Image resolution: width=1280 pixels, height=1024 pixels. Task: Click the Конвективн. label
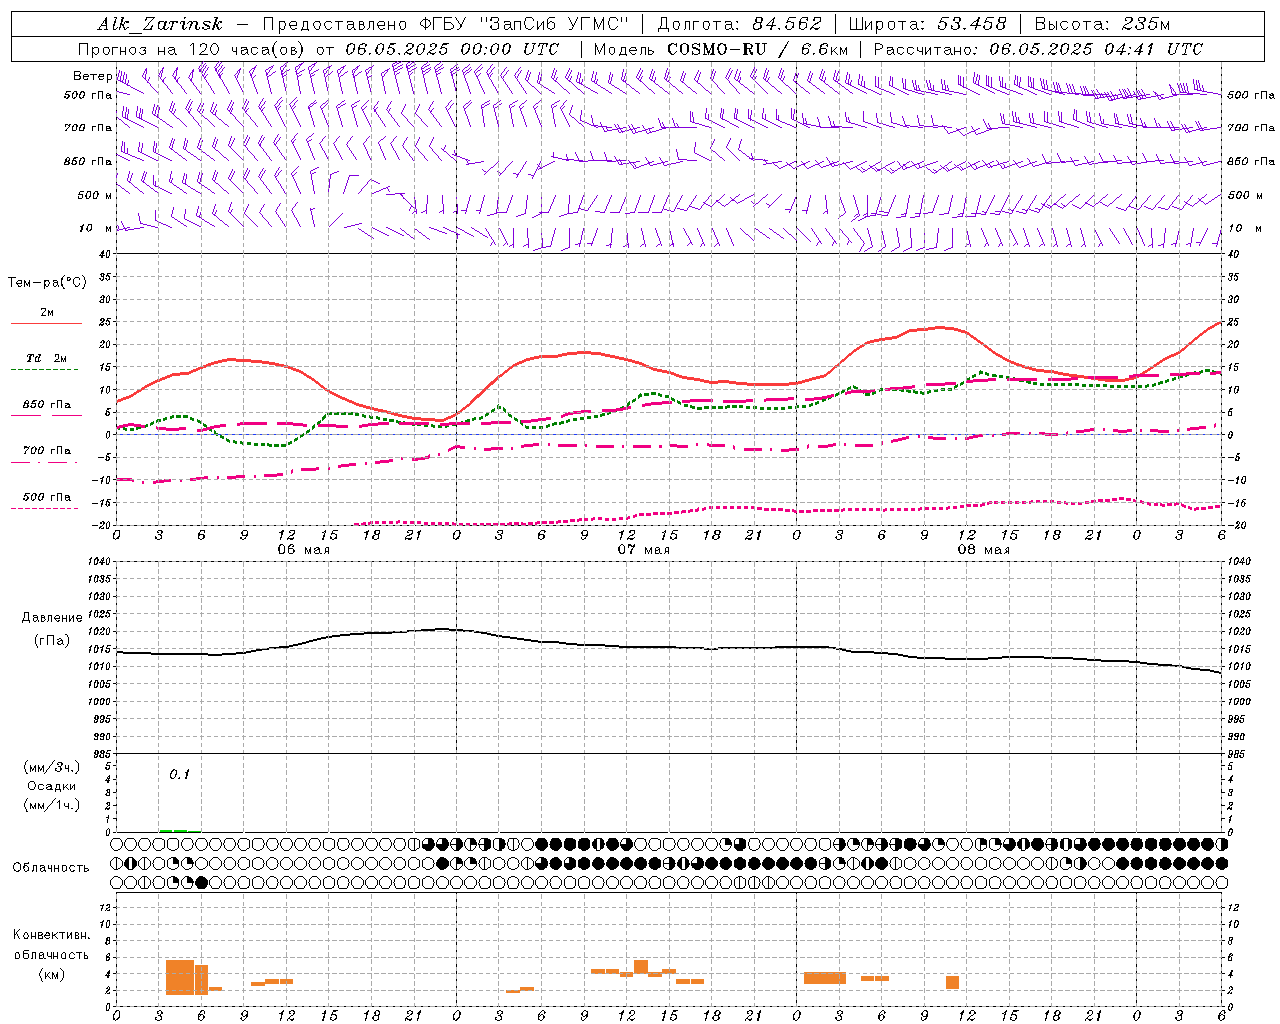[52, 935]
